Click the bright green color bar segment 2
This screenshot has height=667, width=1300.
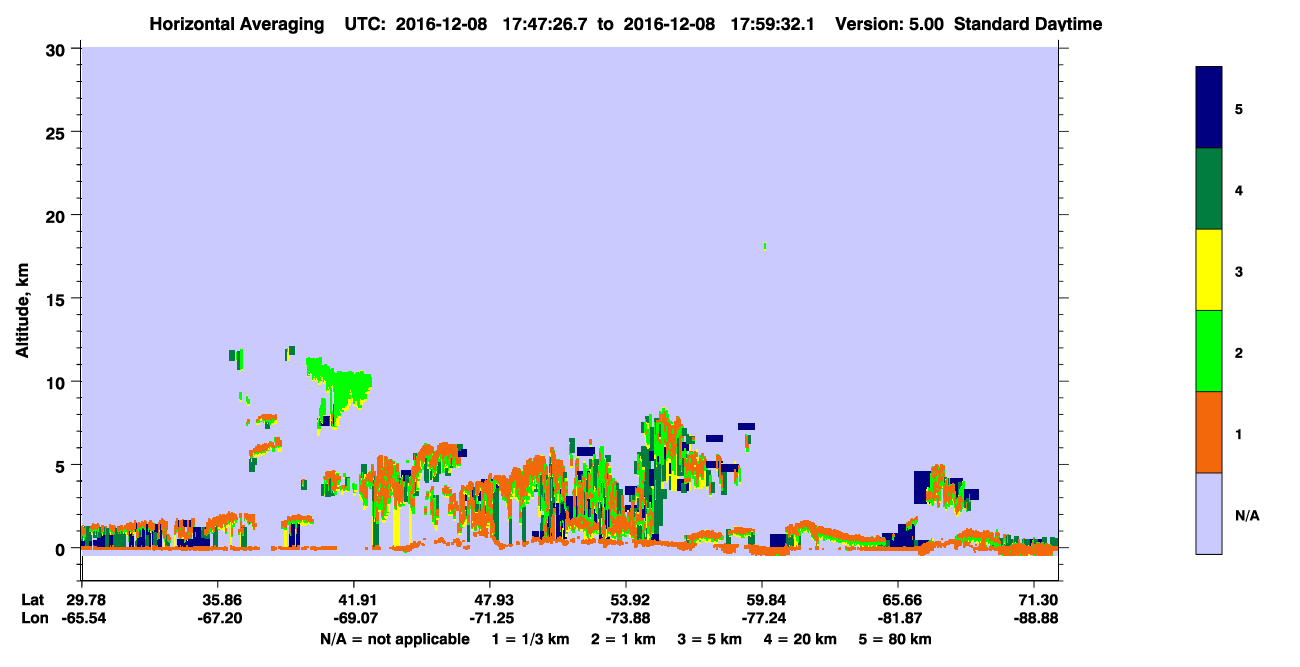click(x=1209, y=351)
